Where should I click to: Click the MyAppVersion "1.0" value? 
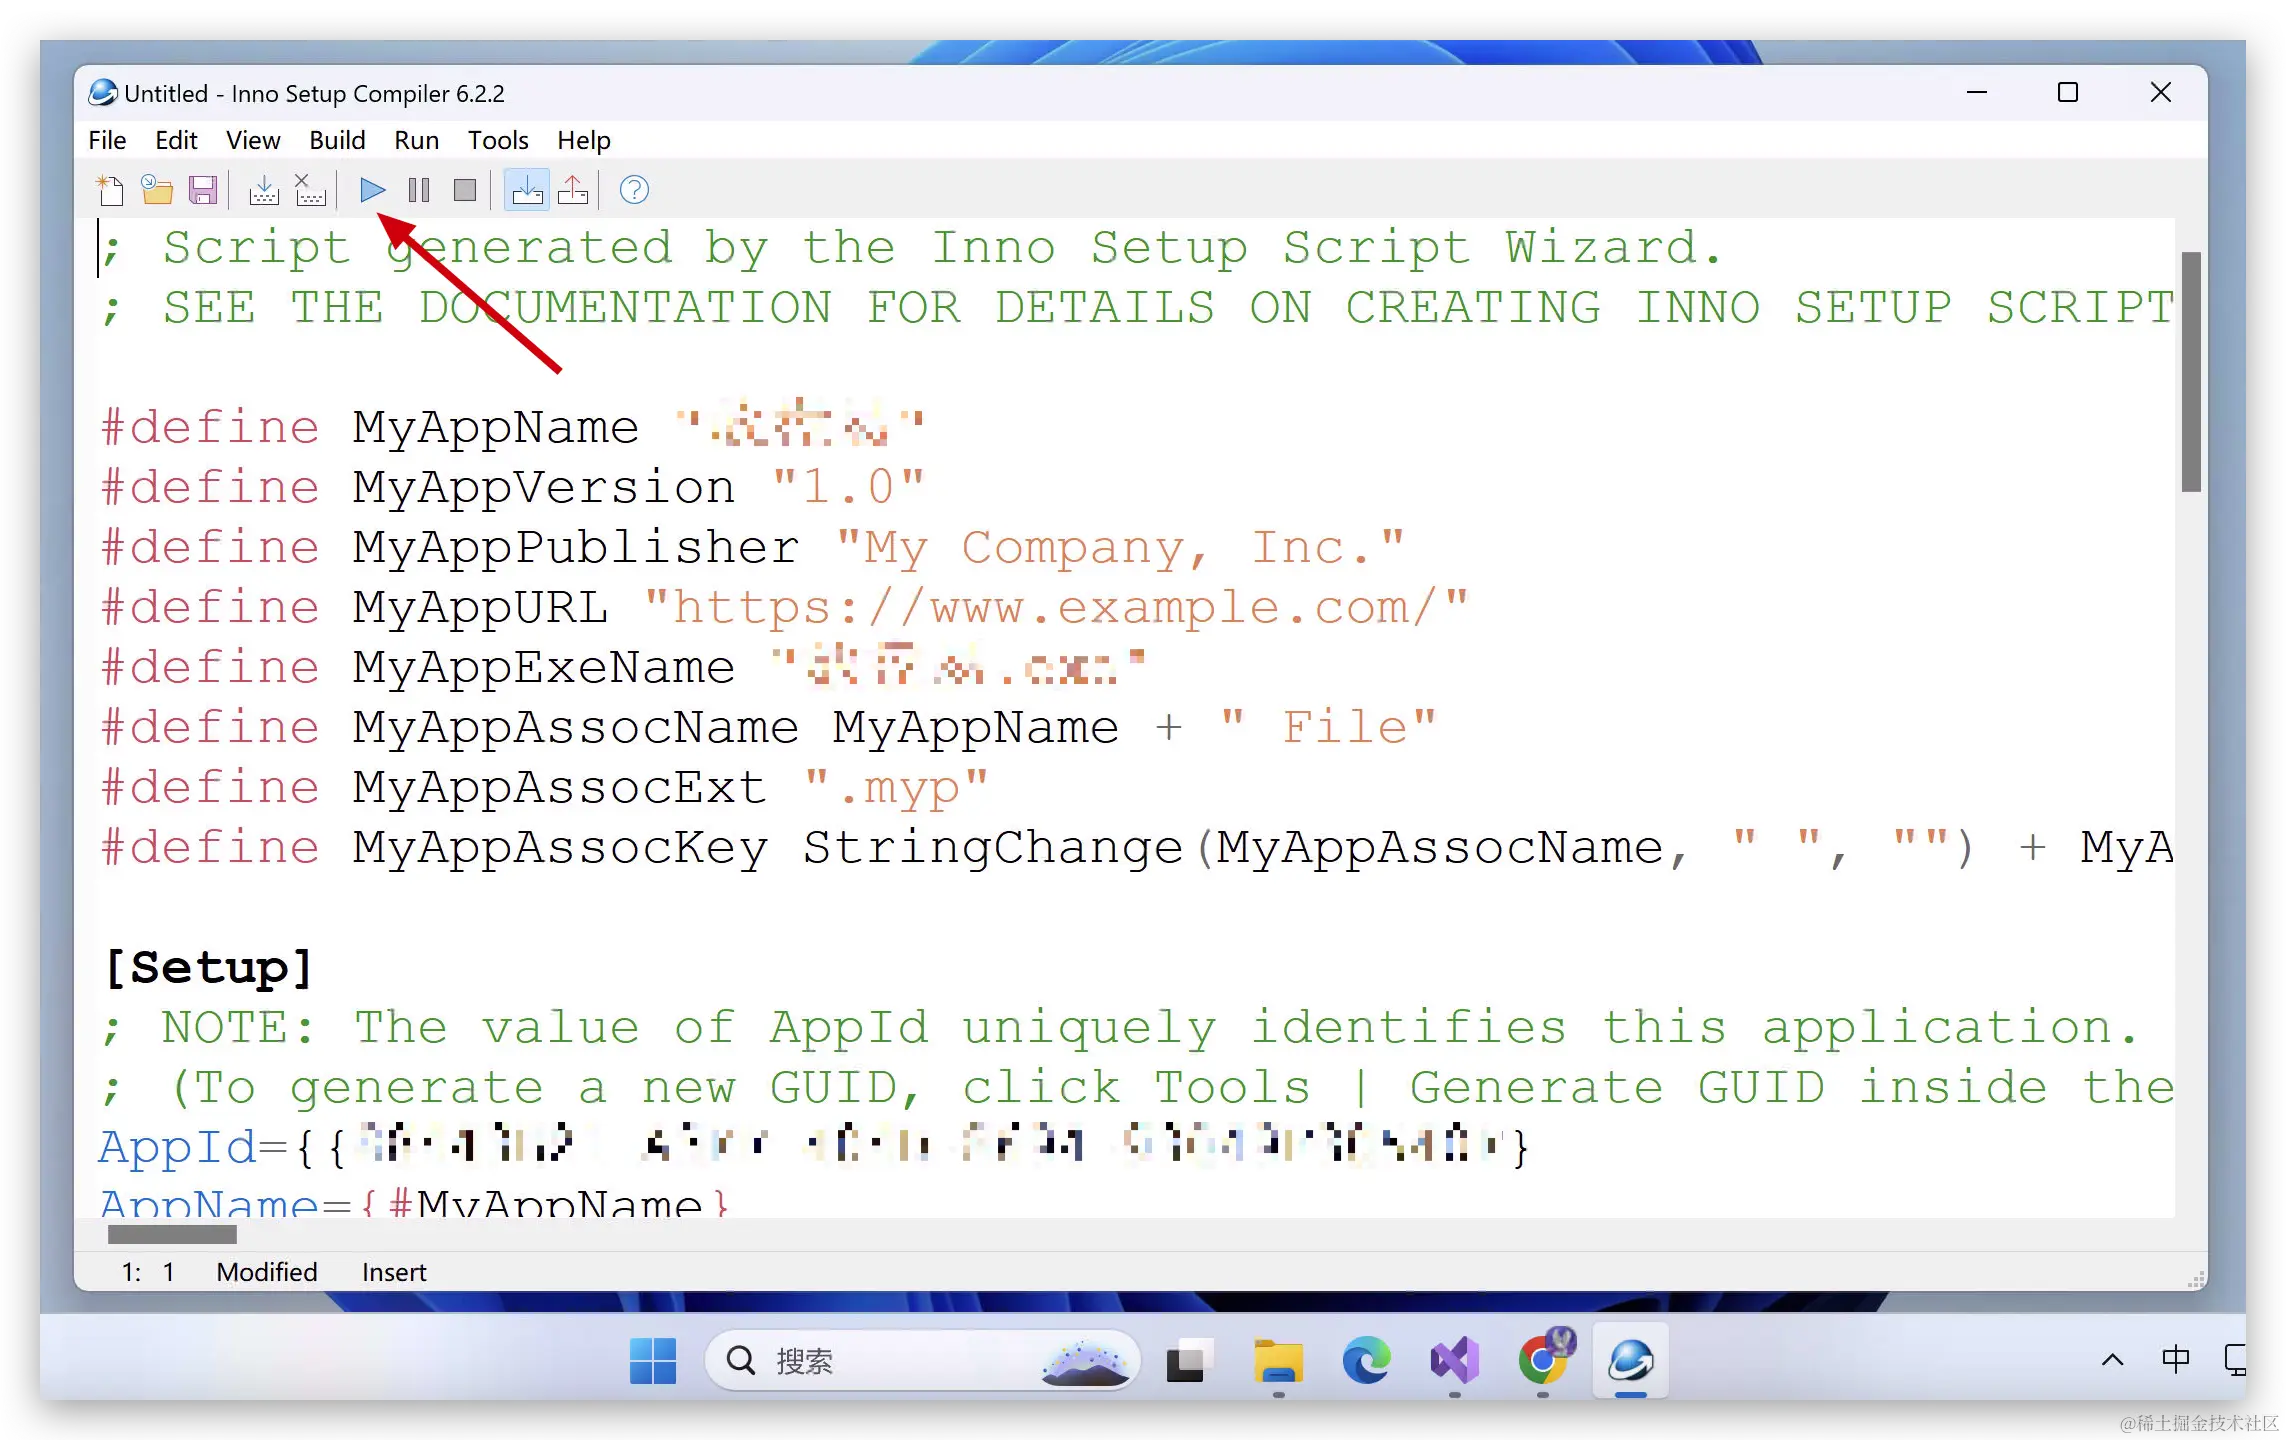click(848, 488)
